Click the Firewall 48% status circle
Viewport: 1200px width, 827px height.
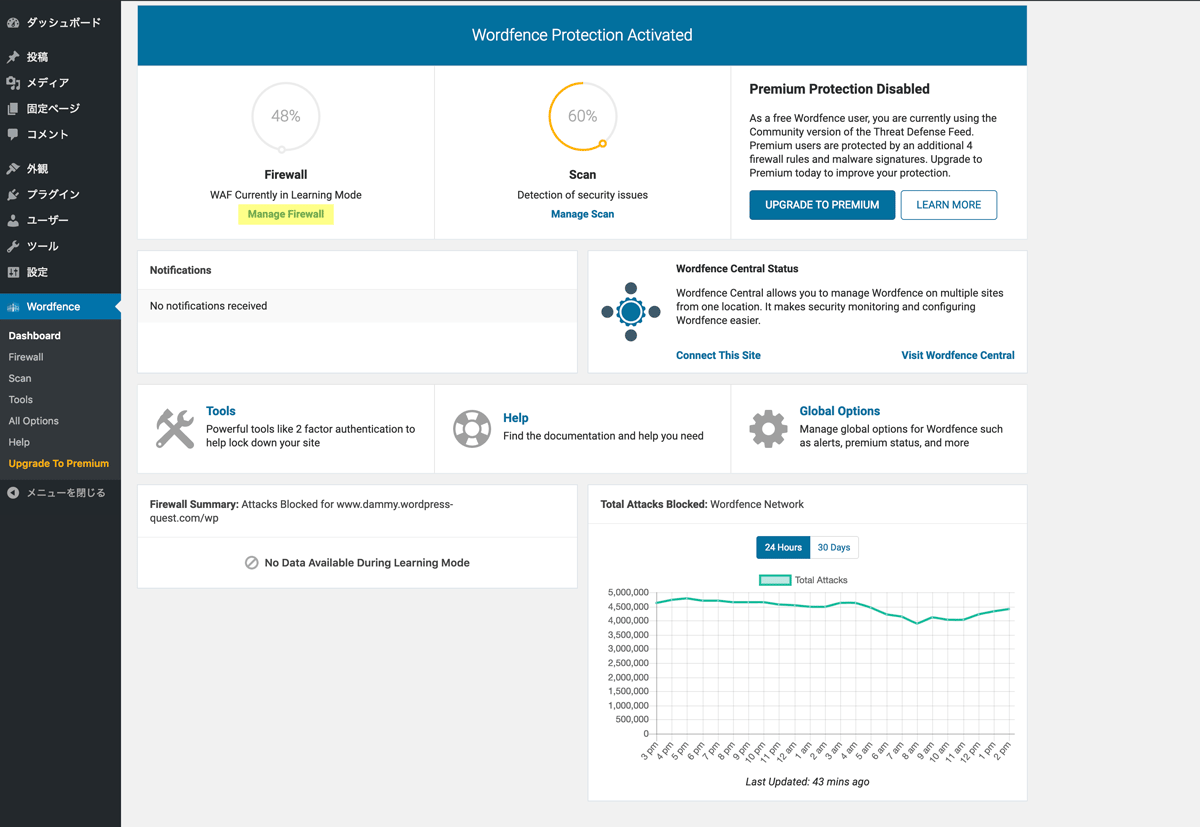[286, 117]
